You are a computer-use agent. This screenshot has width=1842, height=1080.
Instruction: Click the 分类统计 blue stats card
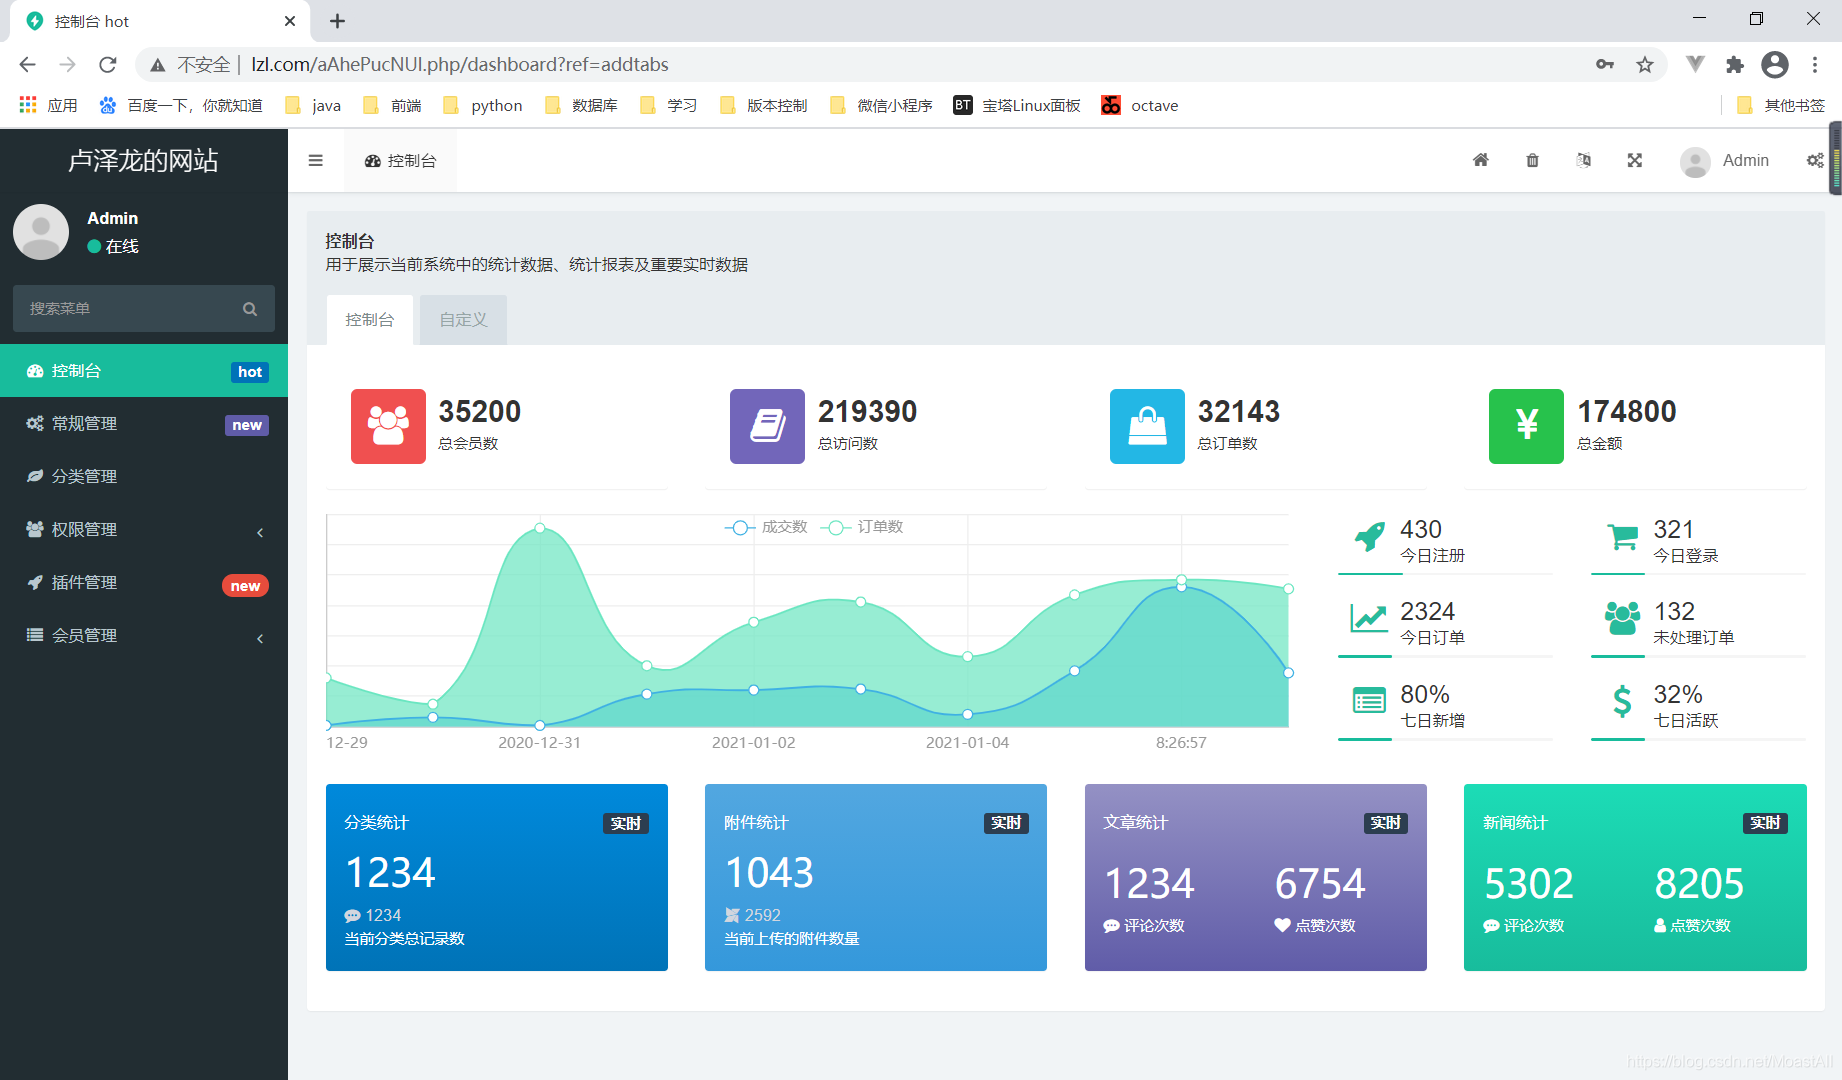(x=497, y=877)
